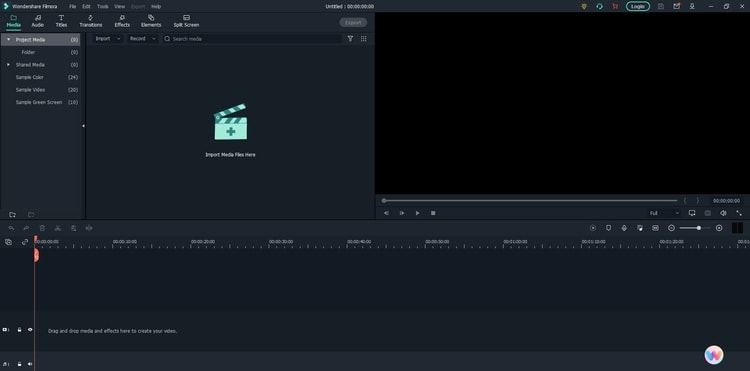Viewport: 750px width, 371px height.
Task: Open the Tools menu
Action: pyautogui.click(x=102, y=7)
